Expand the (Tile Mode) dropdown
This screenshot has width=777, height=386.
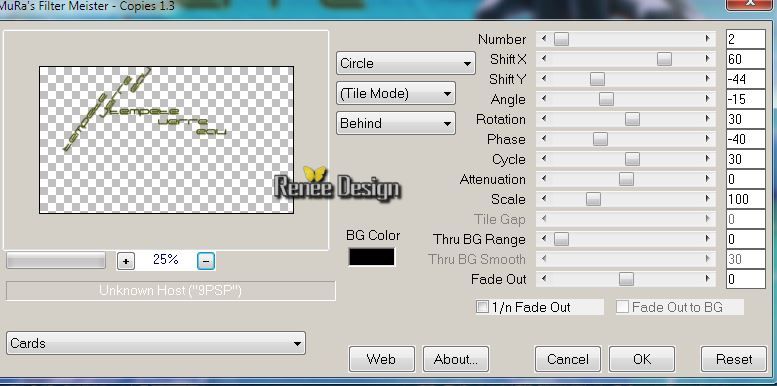395,93
